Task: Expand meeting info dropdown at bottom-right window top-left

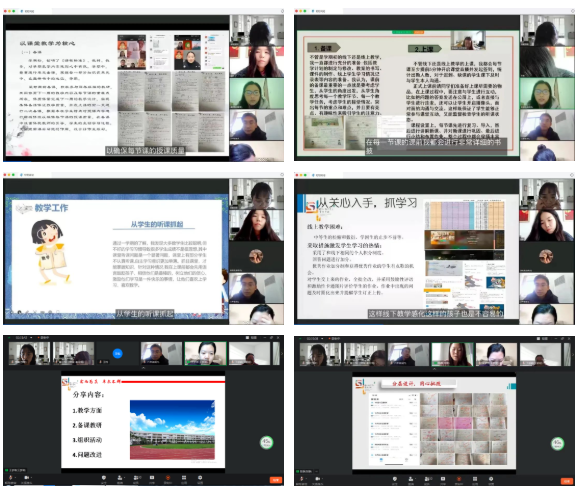Action: click(x=322, y=338)
